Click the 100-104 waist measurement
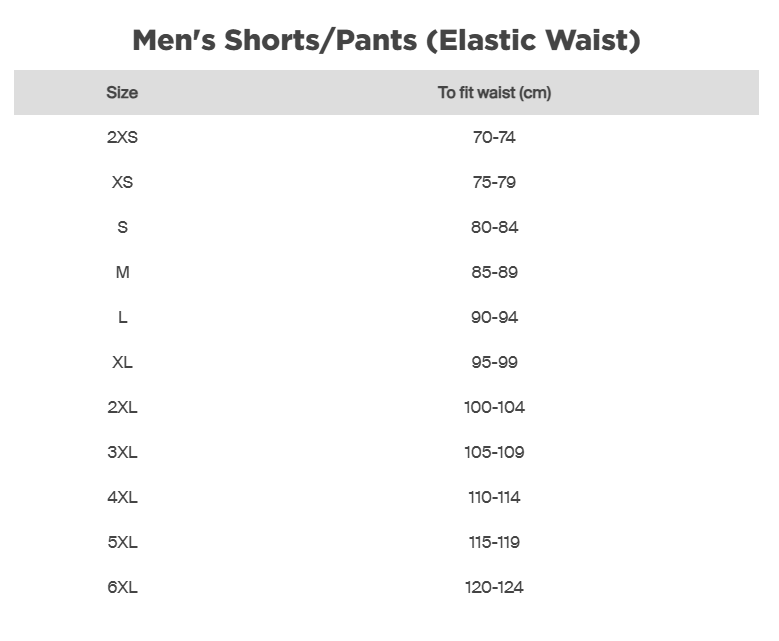779x641 pixels. 494,407
